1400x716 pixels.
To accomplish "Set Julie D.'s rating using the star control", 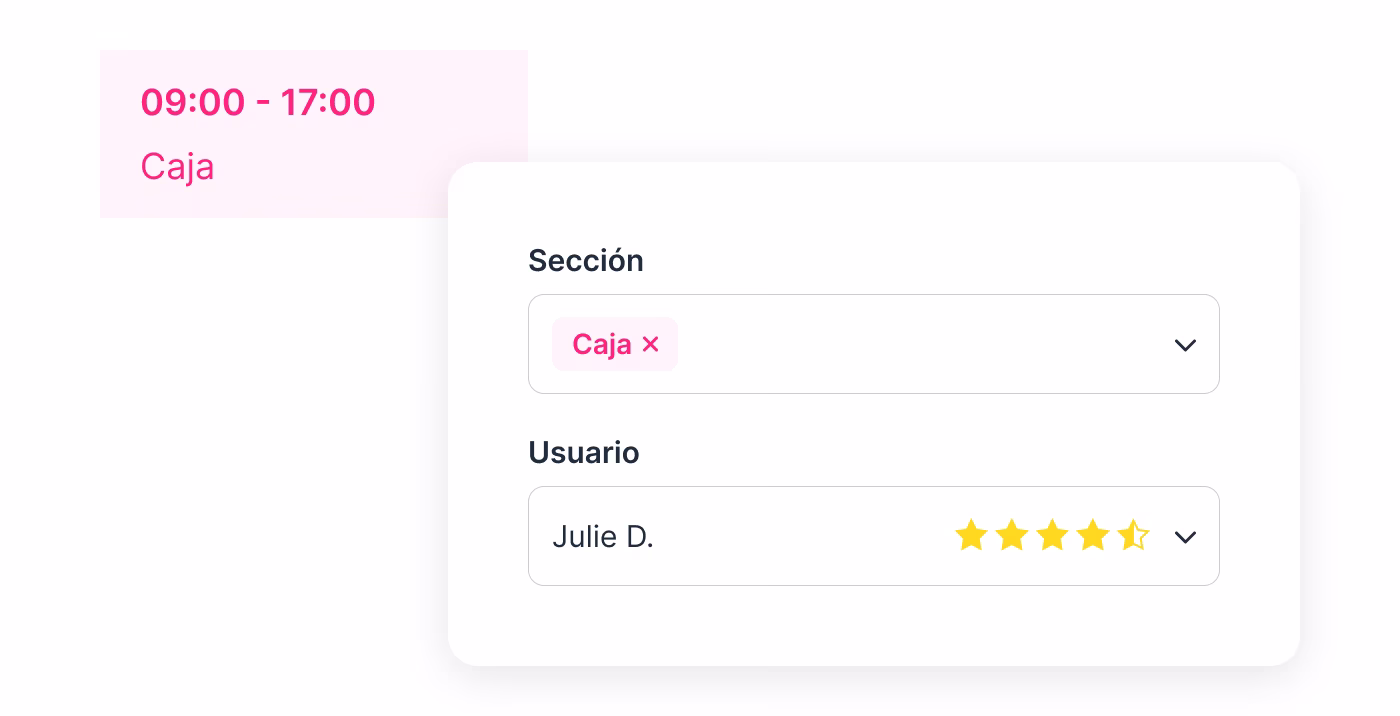I will click(1053, 535).
